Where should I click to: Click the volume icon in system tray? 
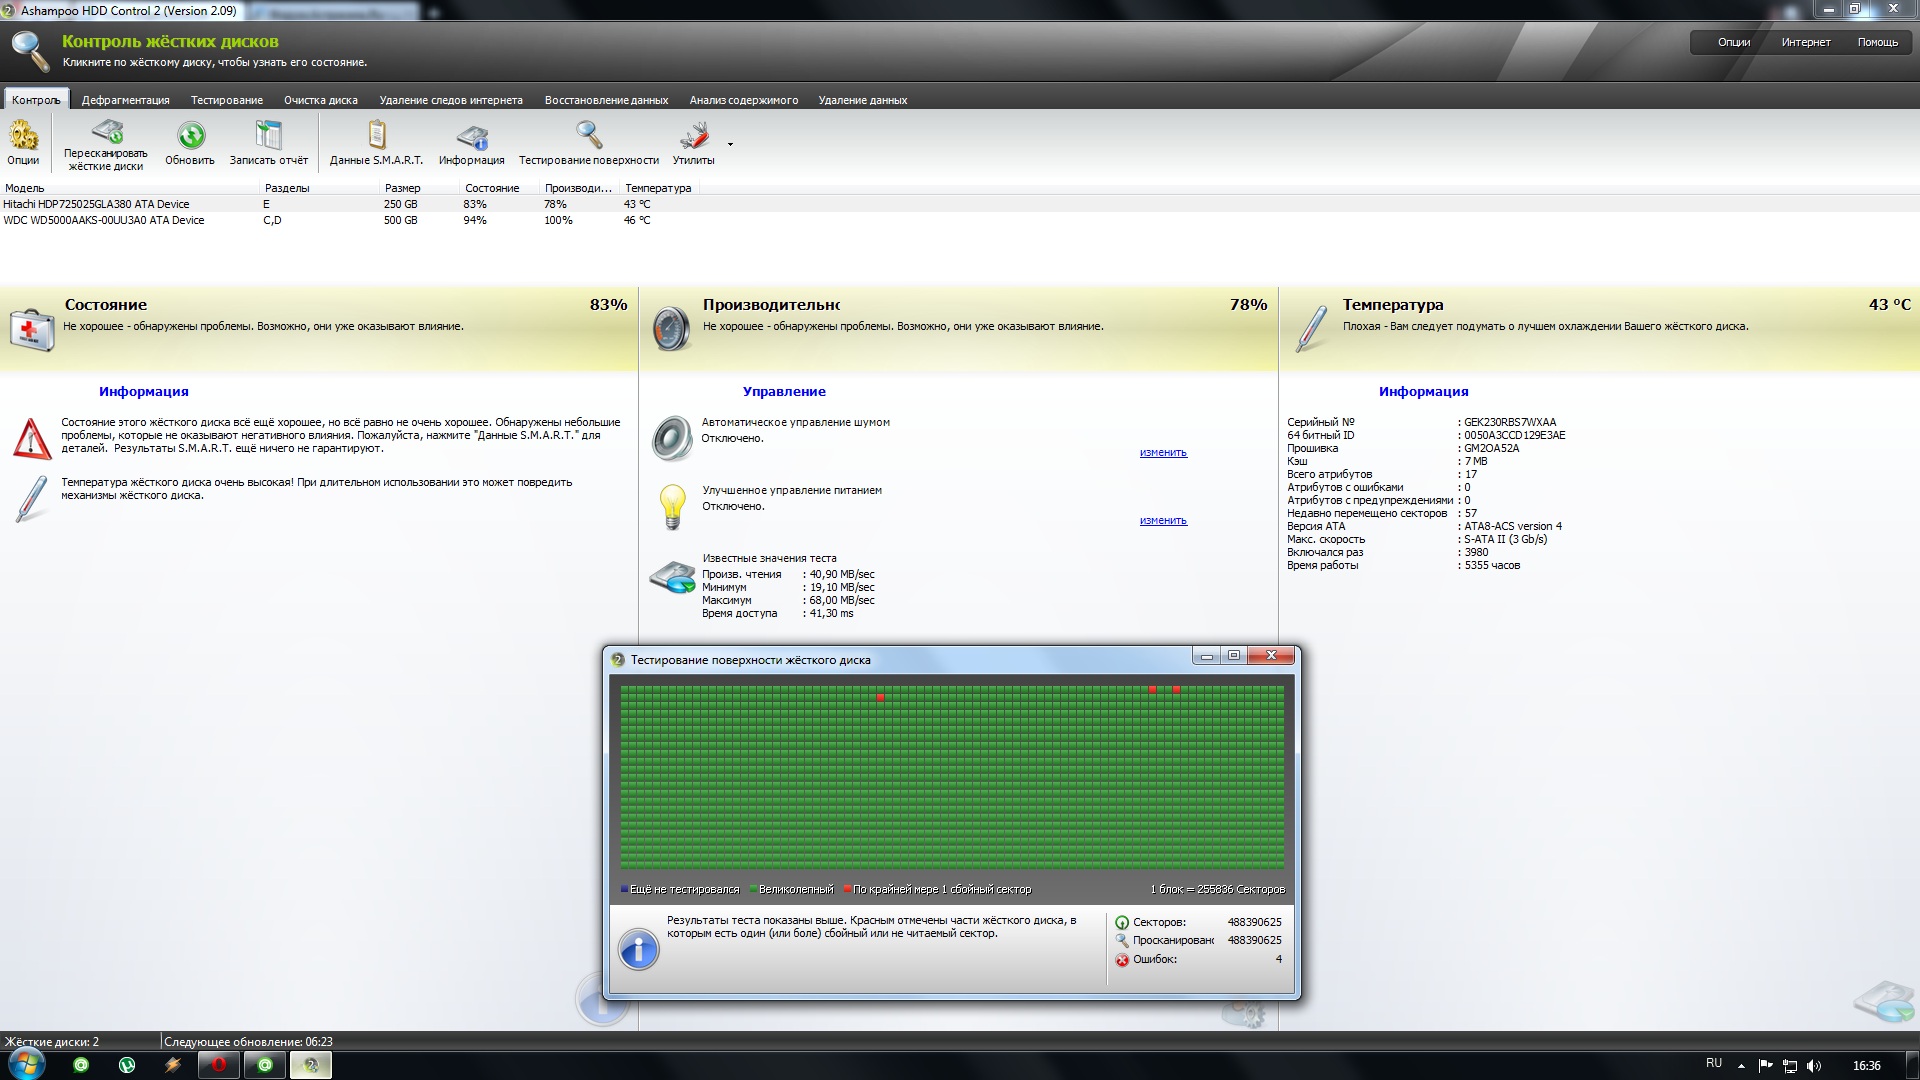(1815, 1066)
